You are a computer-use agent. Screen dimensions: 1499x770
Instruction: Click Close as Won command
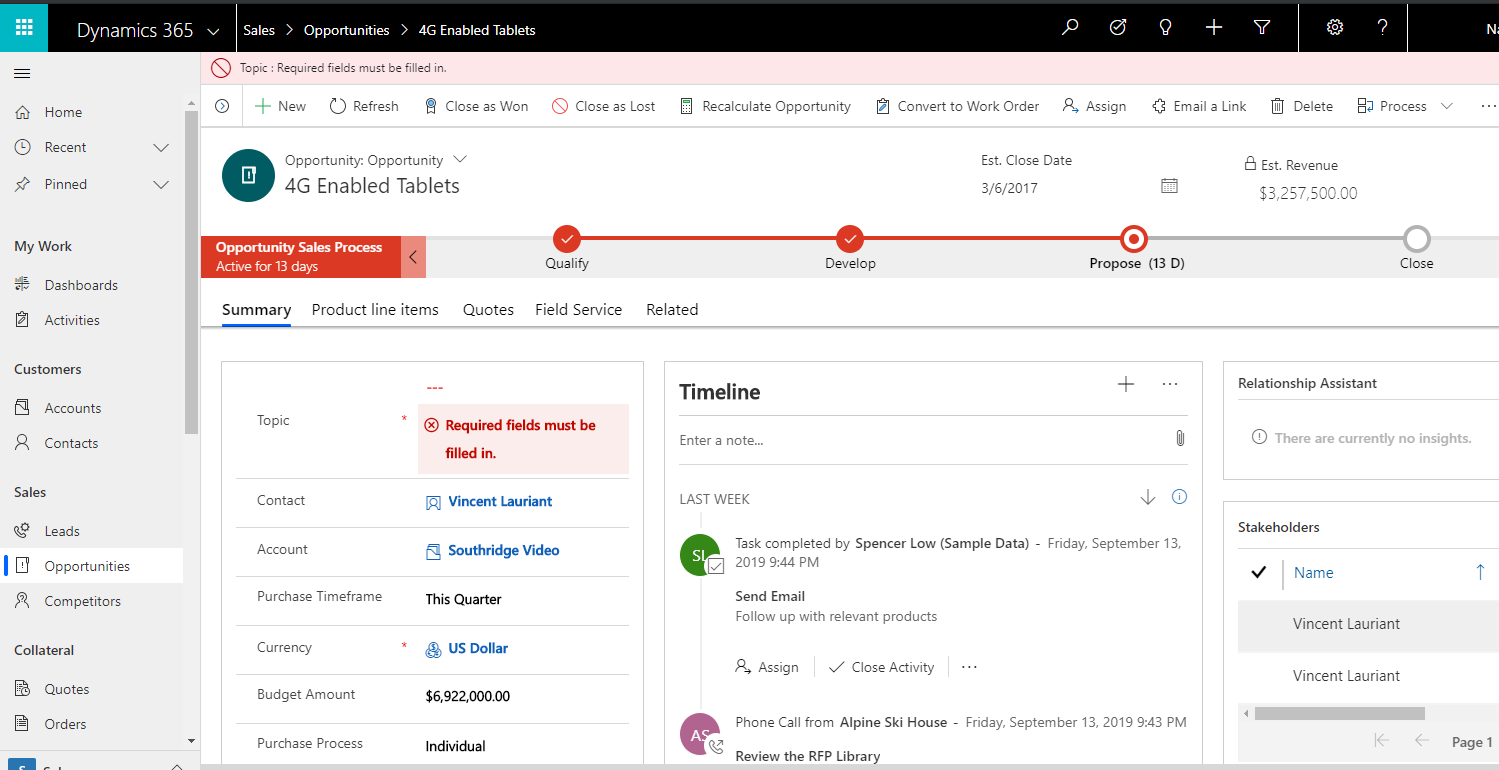point(476,106)
